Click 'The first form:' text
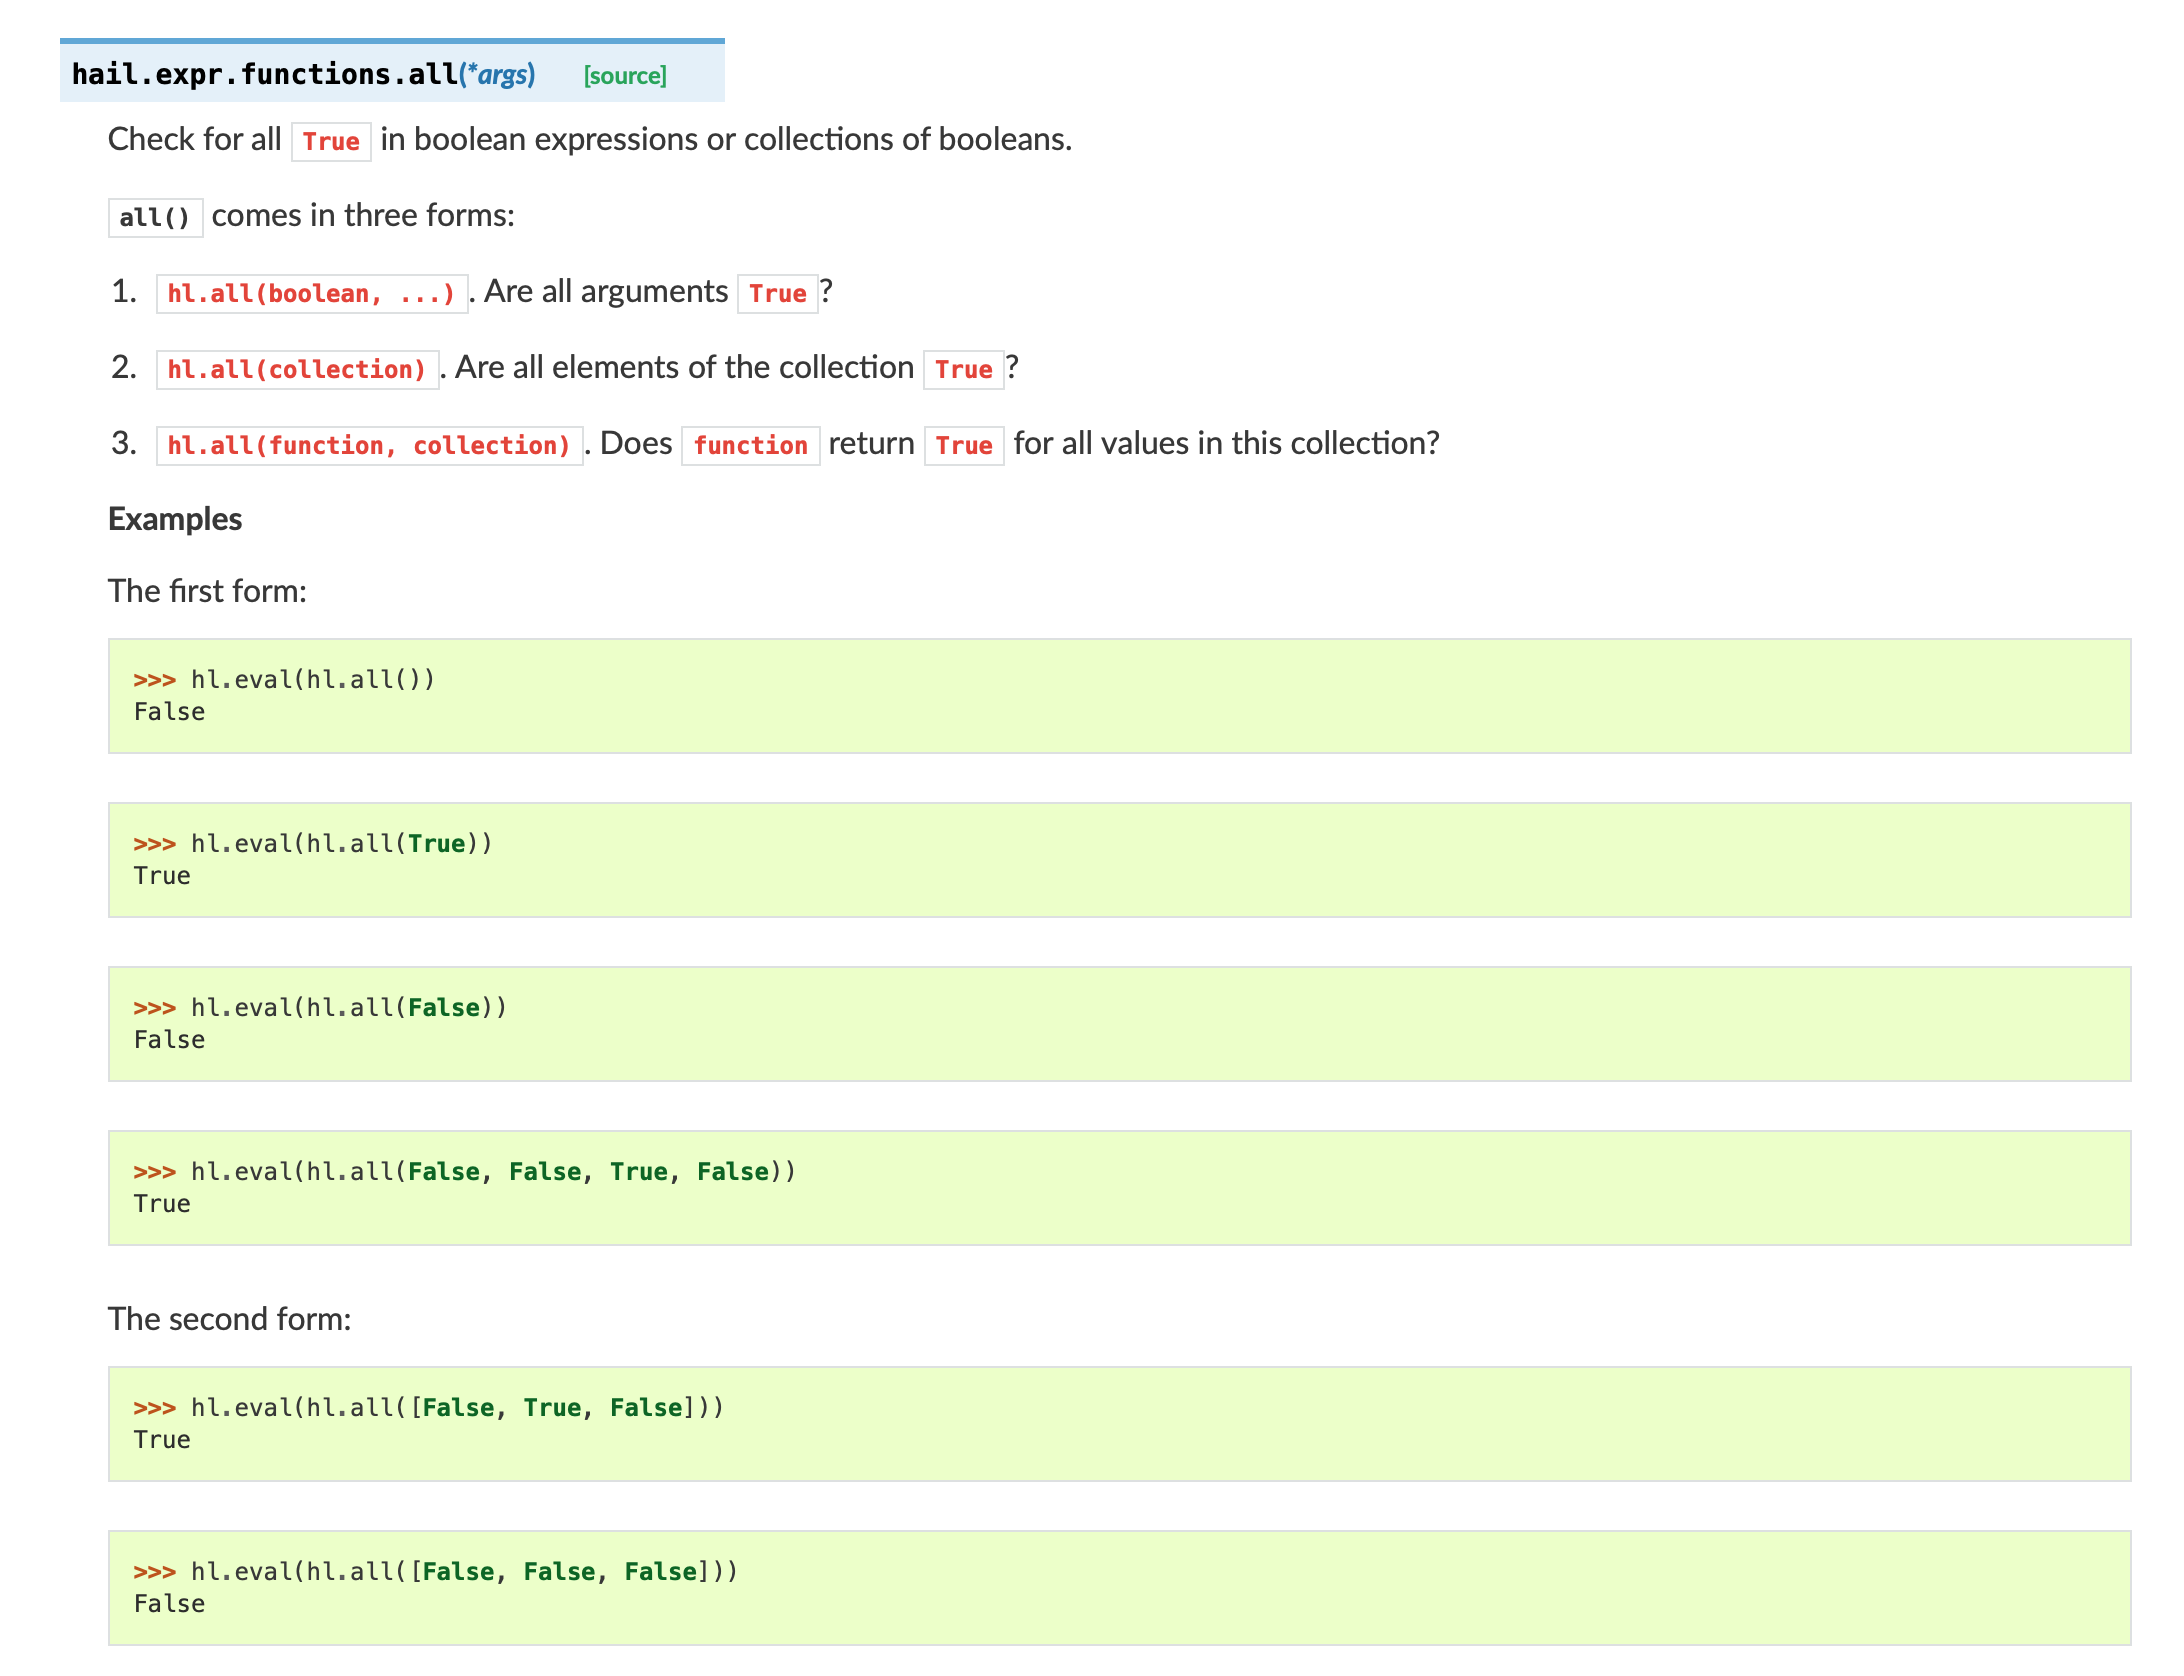Viewport: 2184px width, 1676px height. click(207, 591)
